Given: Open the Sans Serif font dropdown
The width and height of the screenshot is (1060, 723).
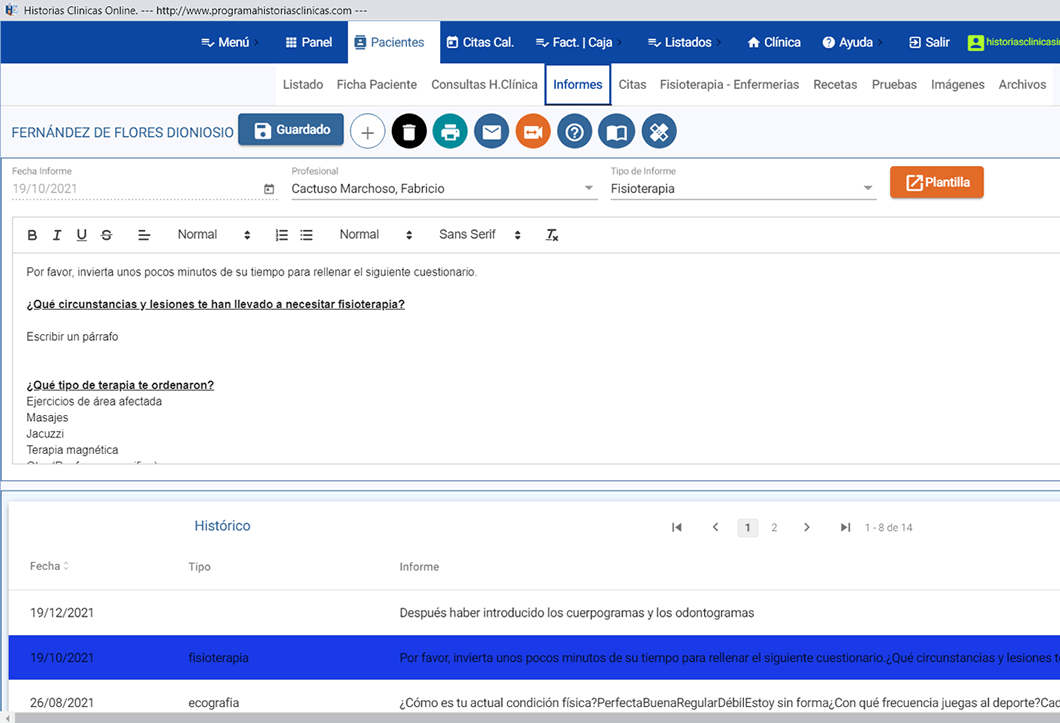Looking at the screenshot, I should pyautogui.click(x=480, y=235).
